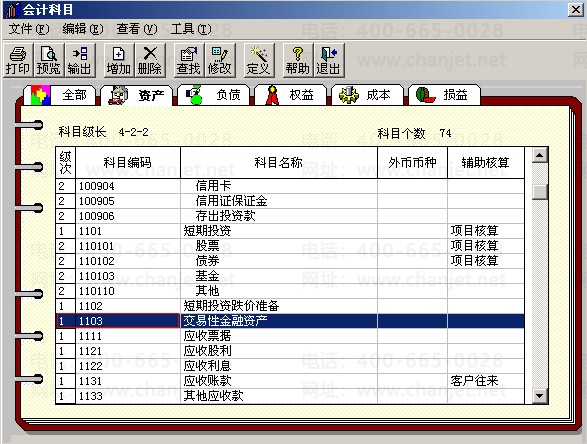Image resolution: width=587 pixels, height=444 pixels.
Task: Switch to the 损益 tab
Action: (x=444, y=95)
